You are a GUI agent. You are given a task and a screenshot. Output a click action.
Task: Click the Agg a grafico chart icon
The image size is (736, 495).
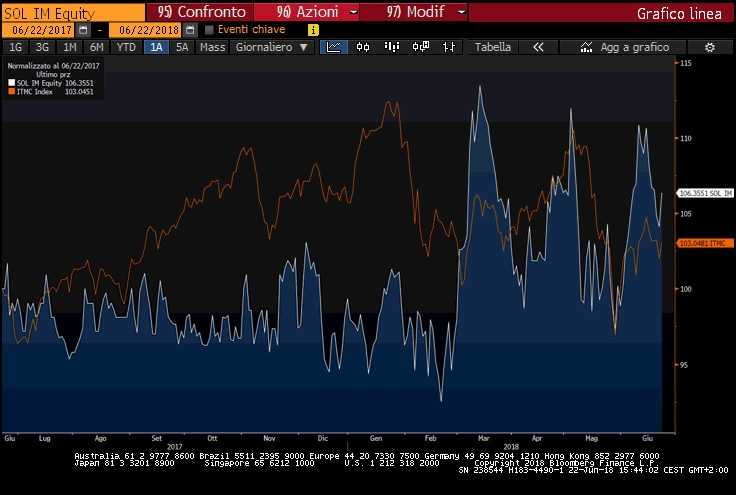click(586, 47)
